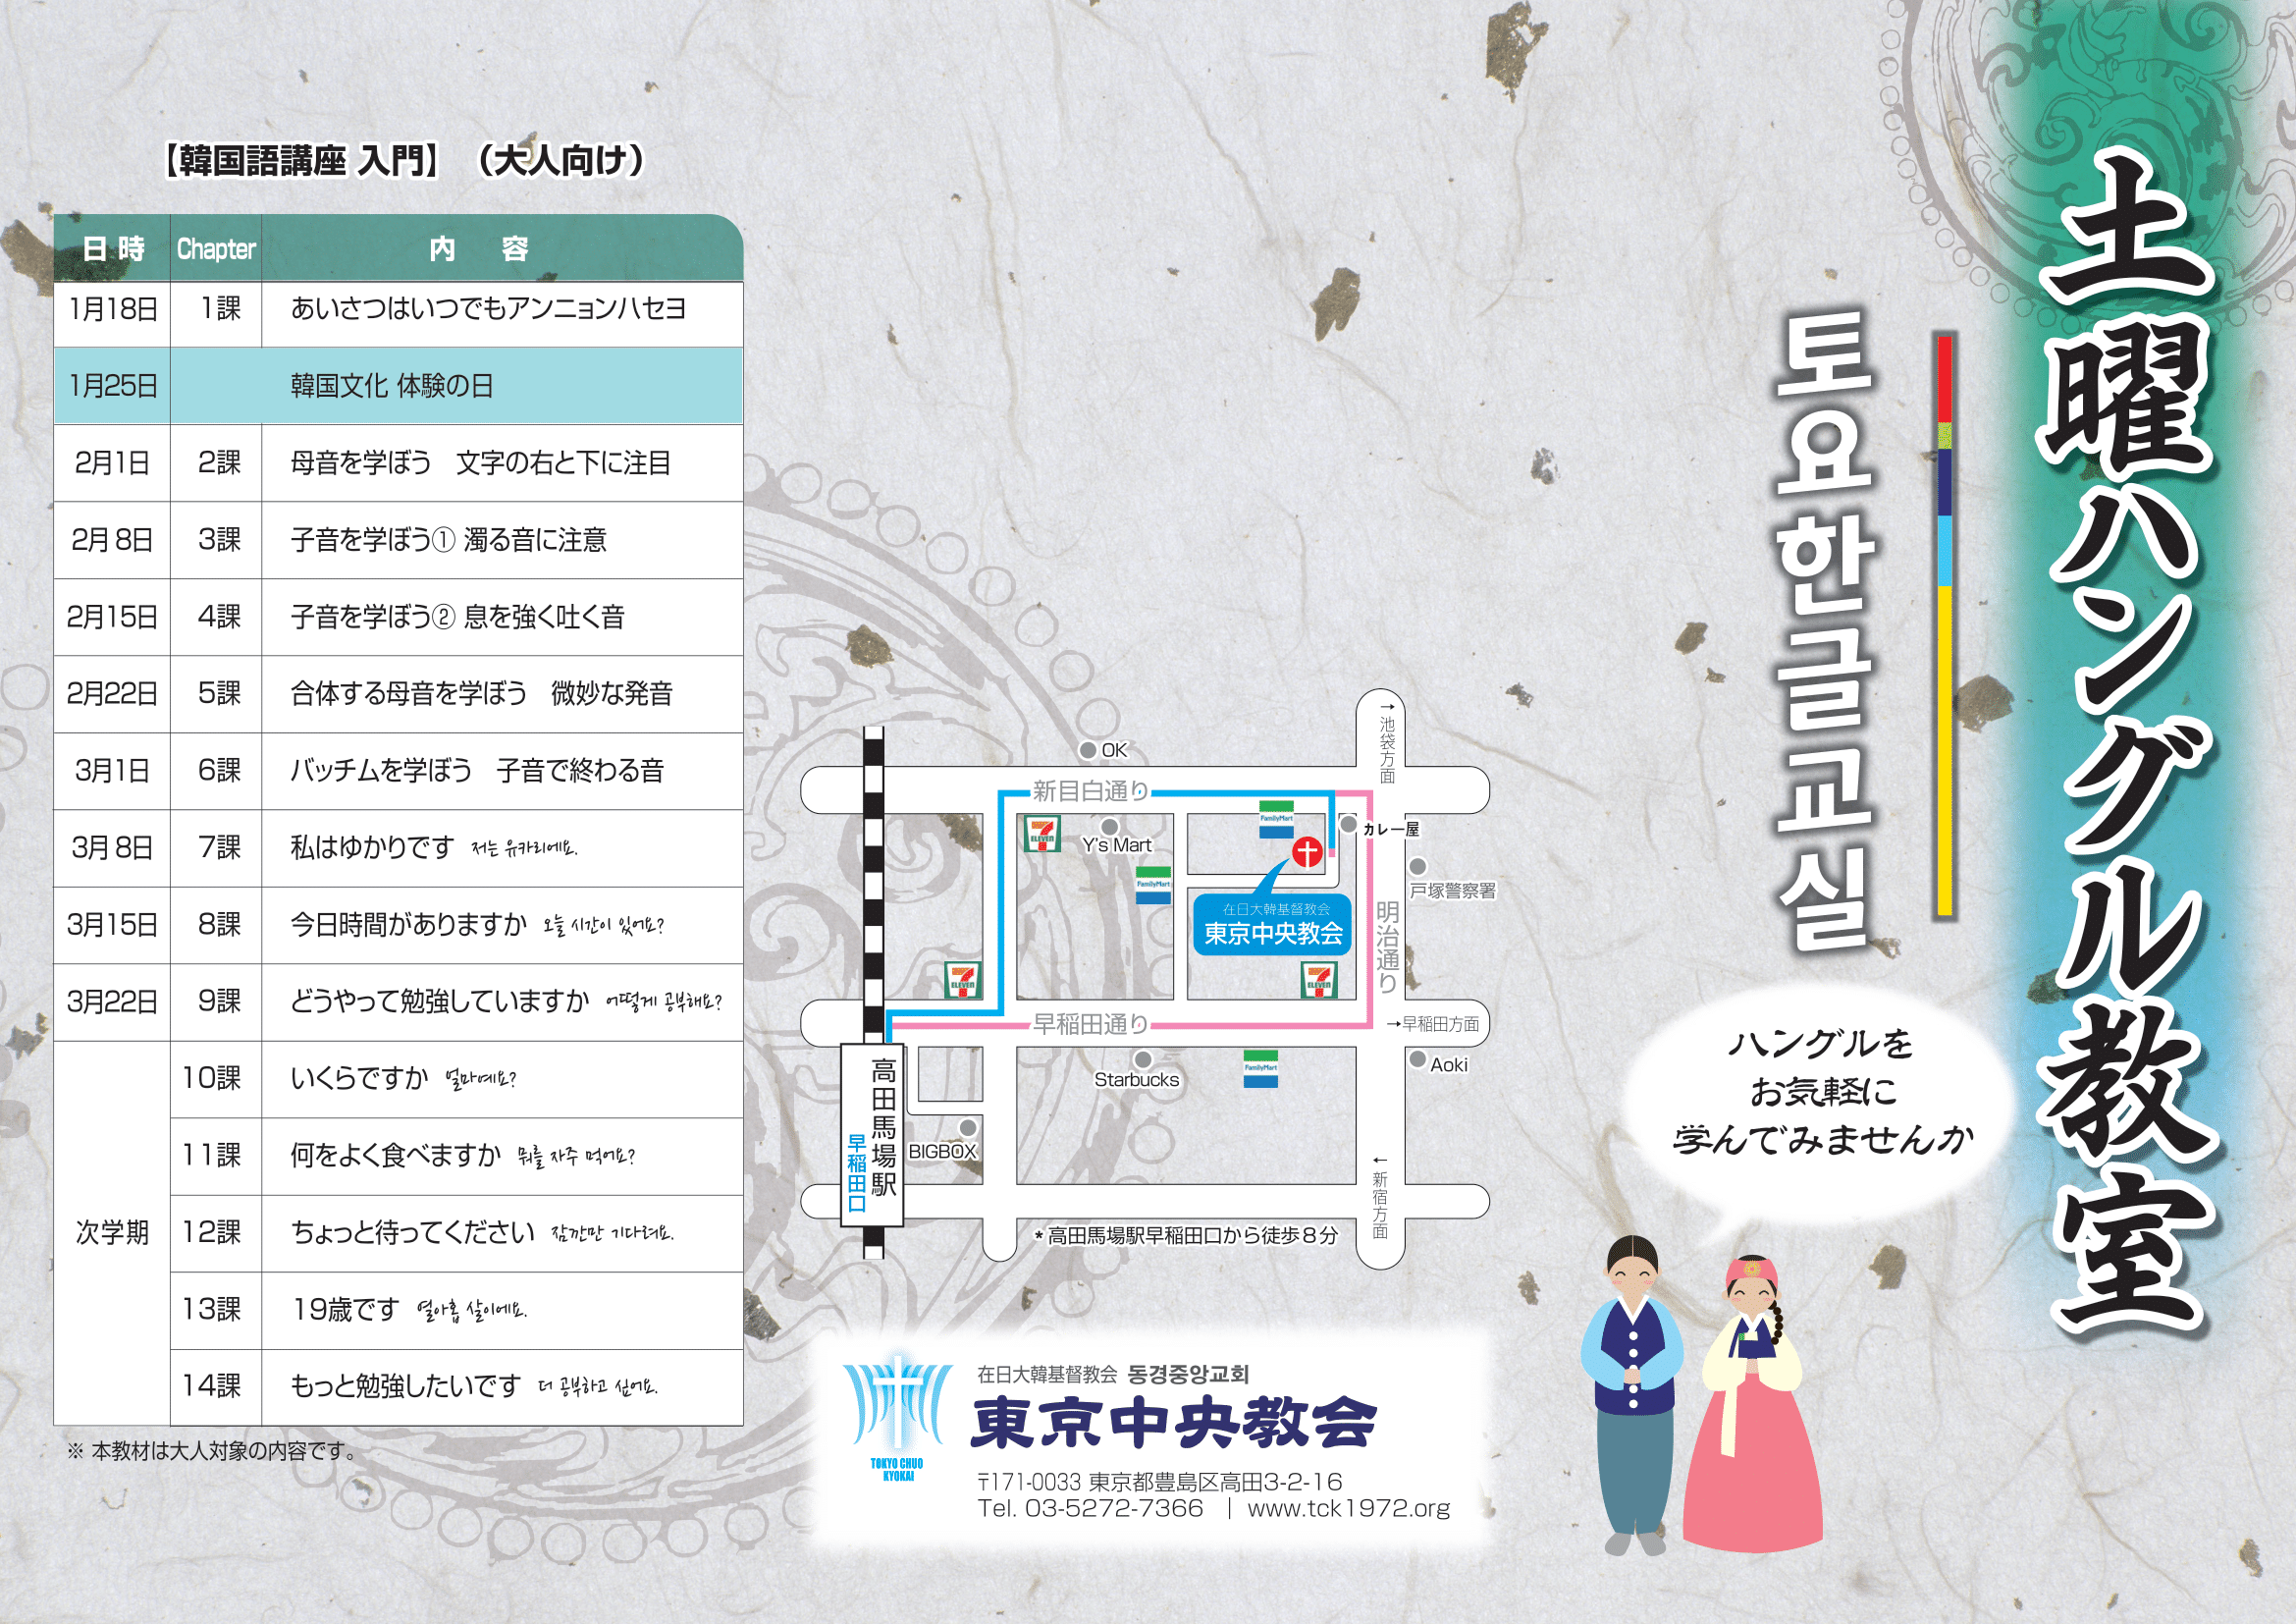The image size is (2296, 1624).
Task: Click the girl in pink hanbok illustration
Action: (1752, 1403)
